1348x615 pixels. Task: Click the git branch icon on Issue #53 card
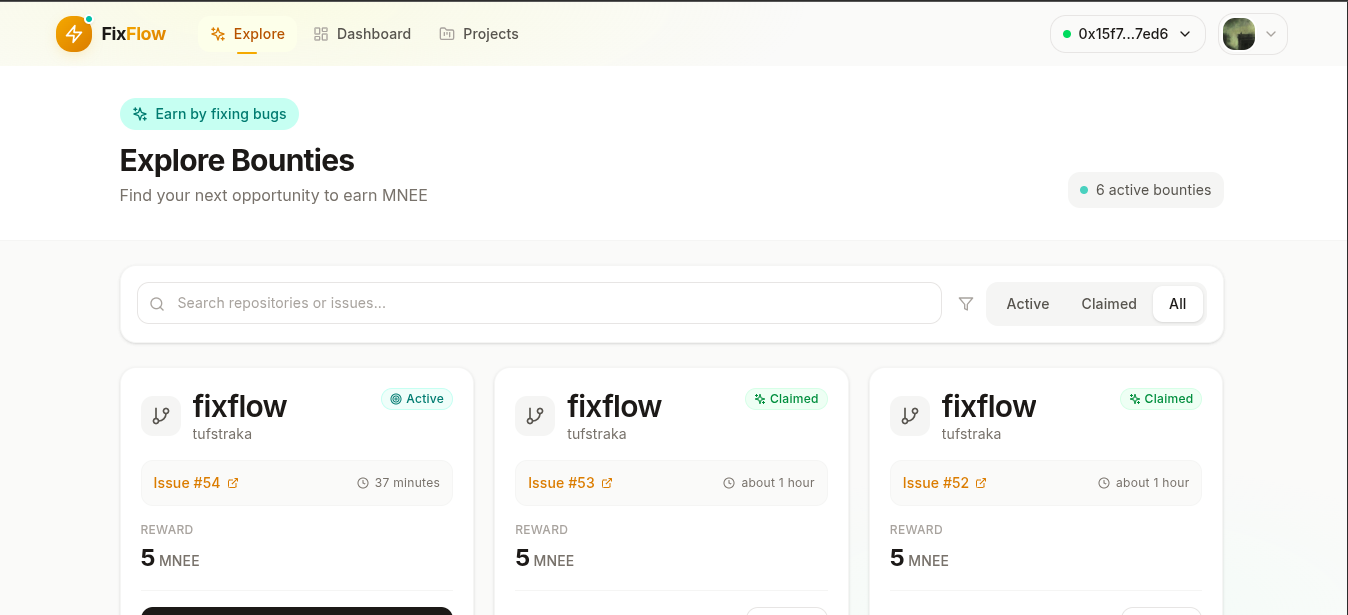pos(535,416)
